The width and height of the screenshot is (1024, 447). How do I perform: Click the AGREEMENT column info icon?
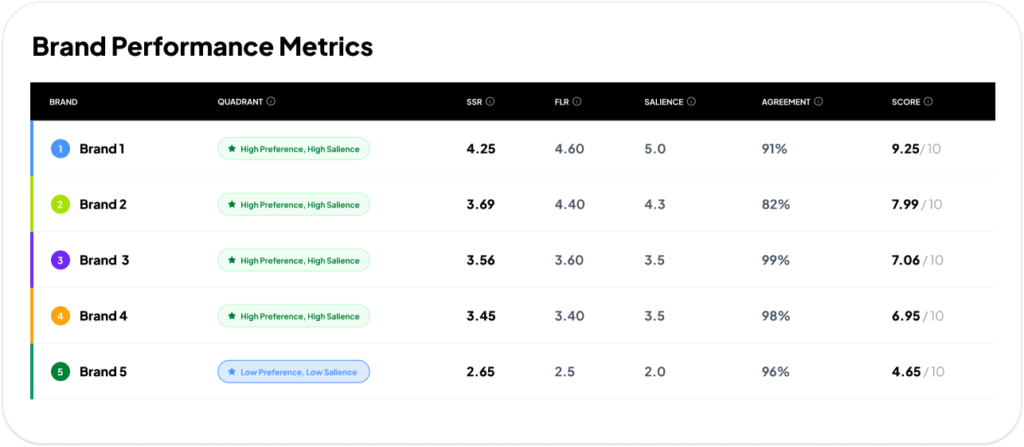[818, 102]
